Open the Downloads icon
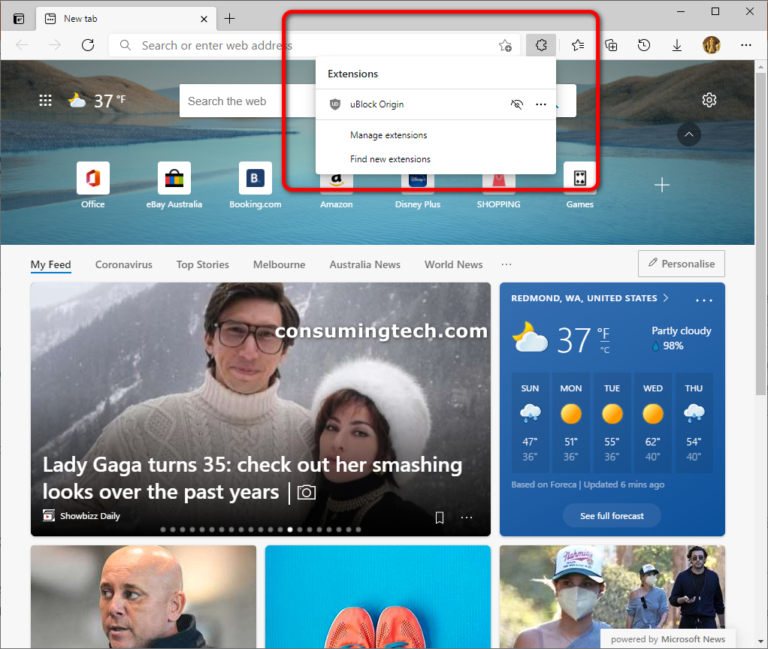This screenshot has height=649, width=768. [677, 46]
